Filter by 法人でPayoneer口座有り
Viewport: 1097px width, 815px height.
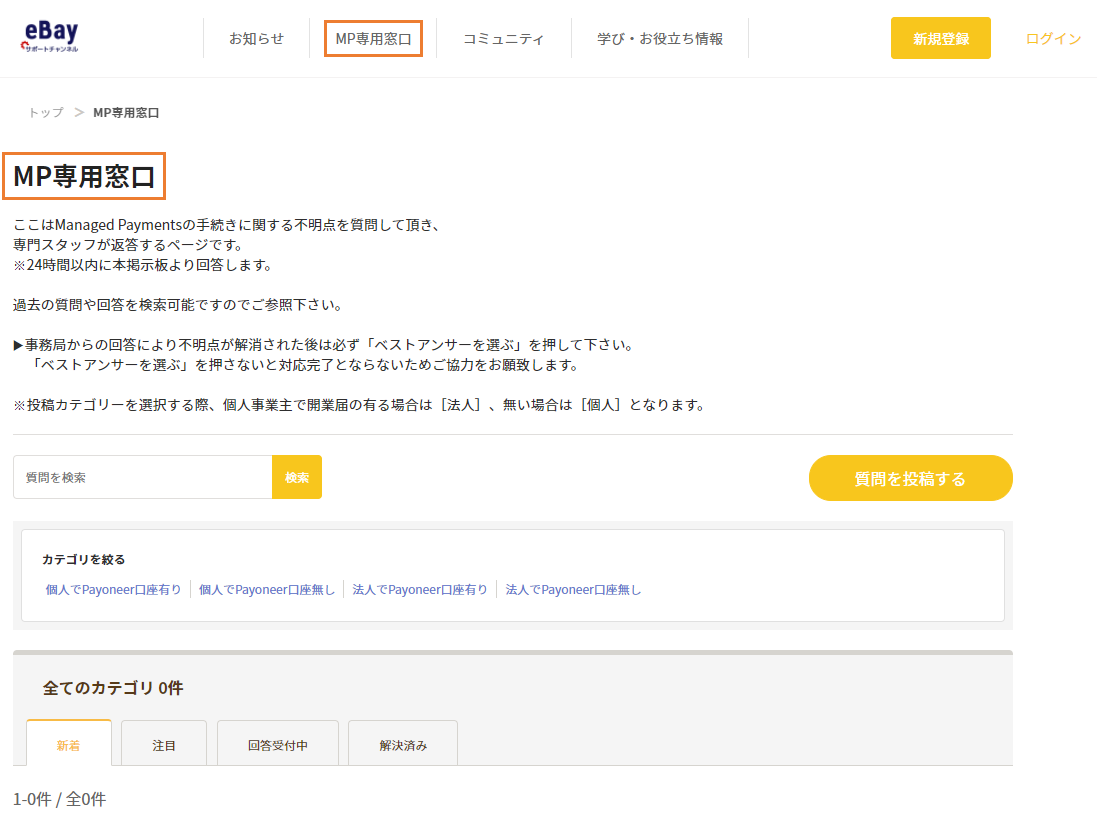(420, 590)
